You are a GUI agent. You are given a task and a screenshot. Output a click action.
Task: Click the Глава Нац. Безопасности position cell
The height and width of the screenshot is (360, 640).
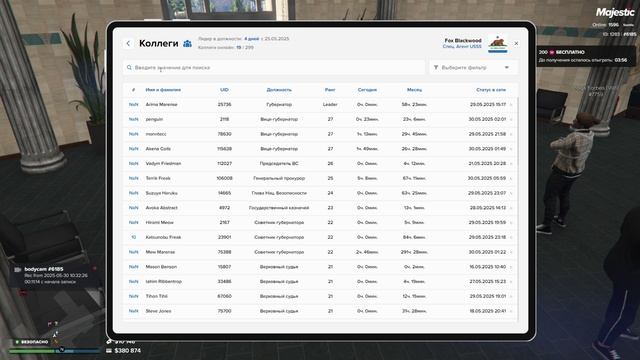click(279, 193)
